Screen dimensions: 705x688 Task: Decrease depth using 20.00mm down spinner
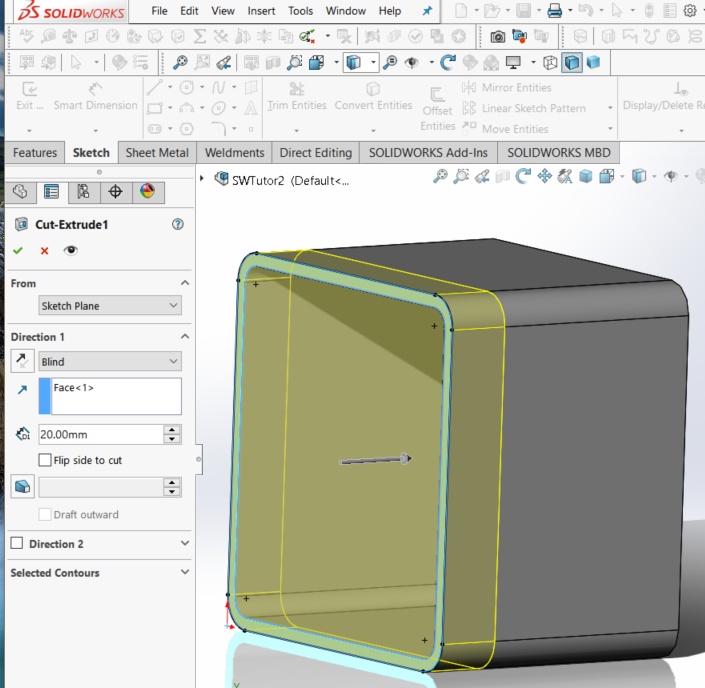point(172,439)
